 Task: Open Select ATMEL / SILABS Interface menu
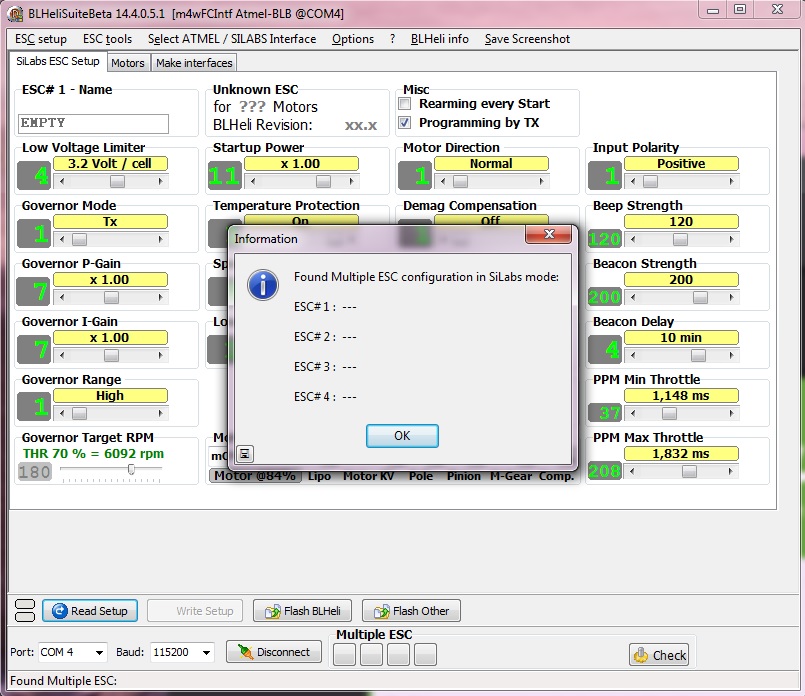pyautogui.click(x=231, y=39)
